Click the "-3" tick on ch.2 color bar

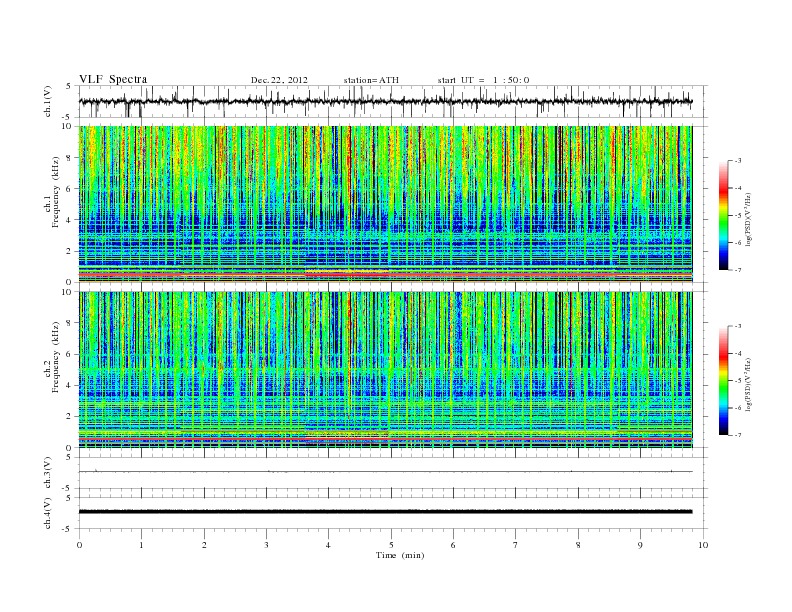click(737, 326)
